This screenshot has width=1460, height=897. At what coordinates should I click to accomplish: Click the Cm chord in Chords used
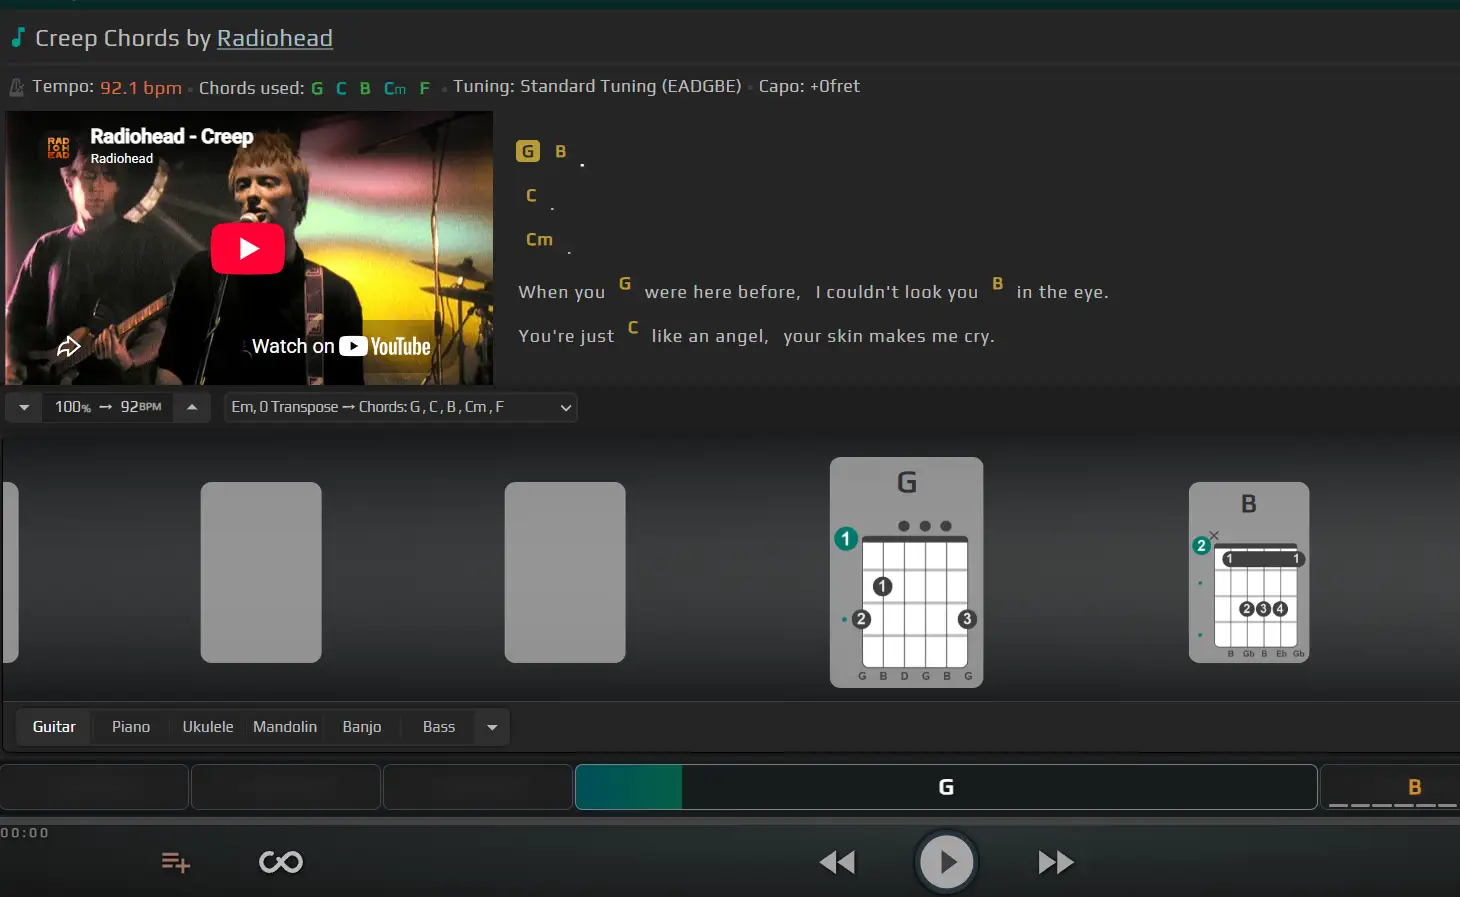(395, 88)
